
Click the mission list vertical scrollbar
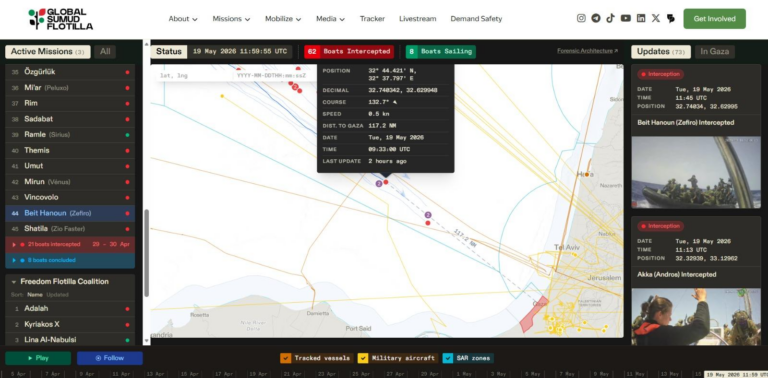click(x=146, y=253)
